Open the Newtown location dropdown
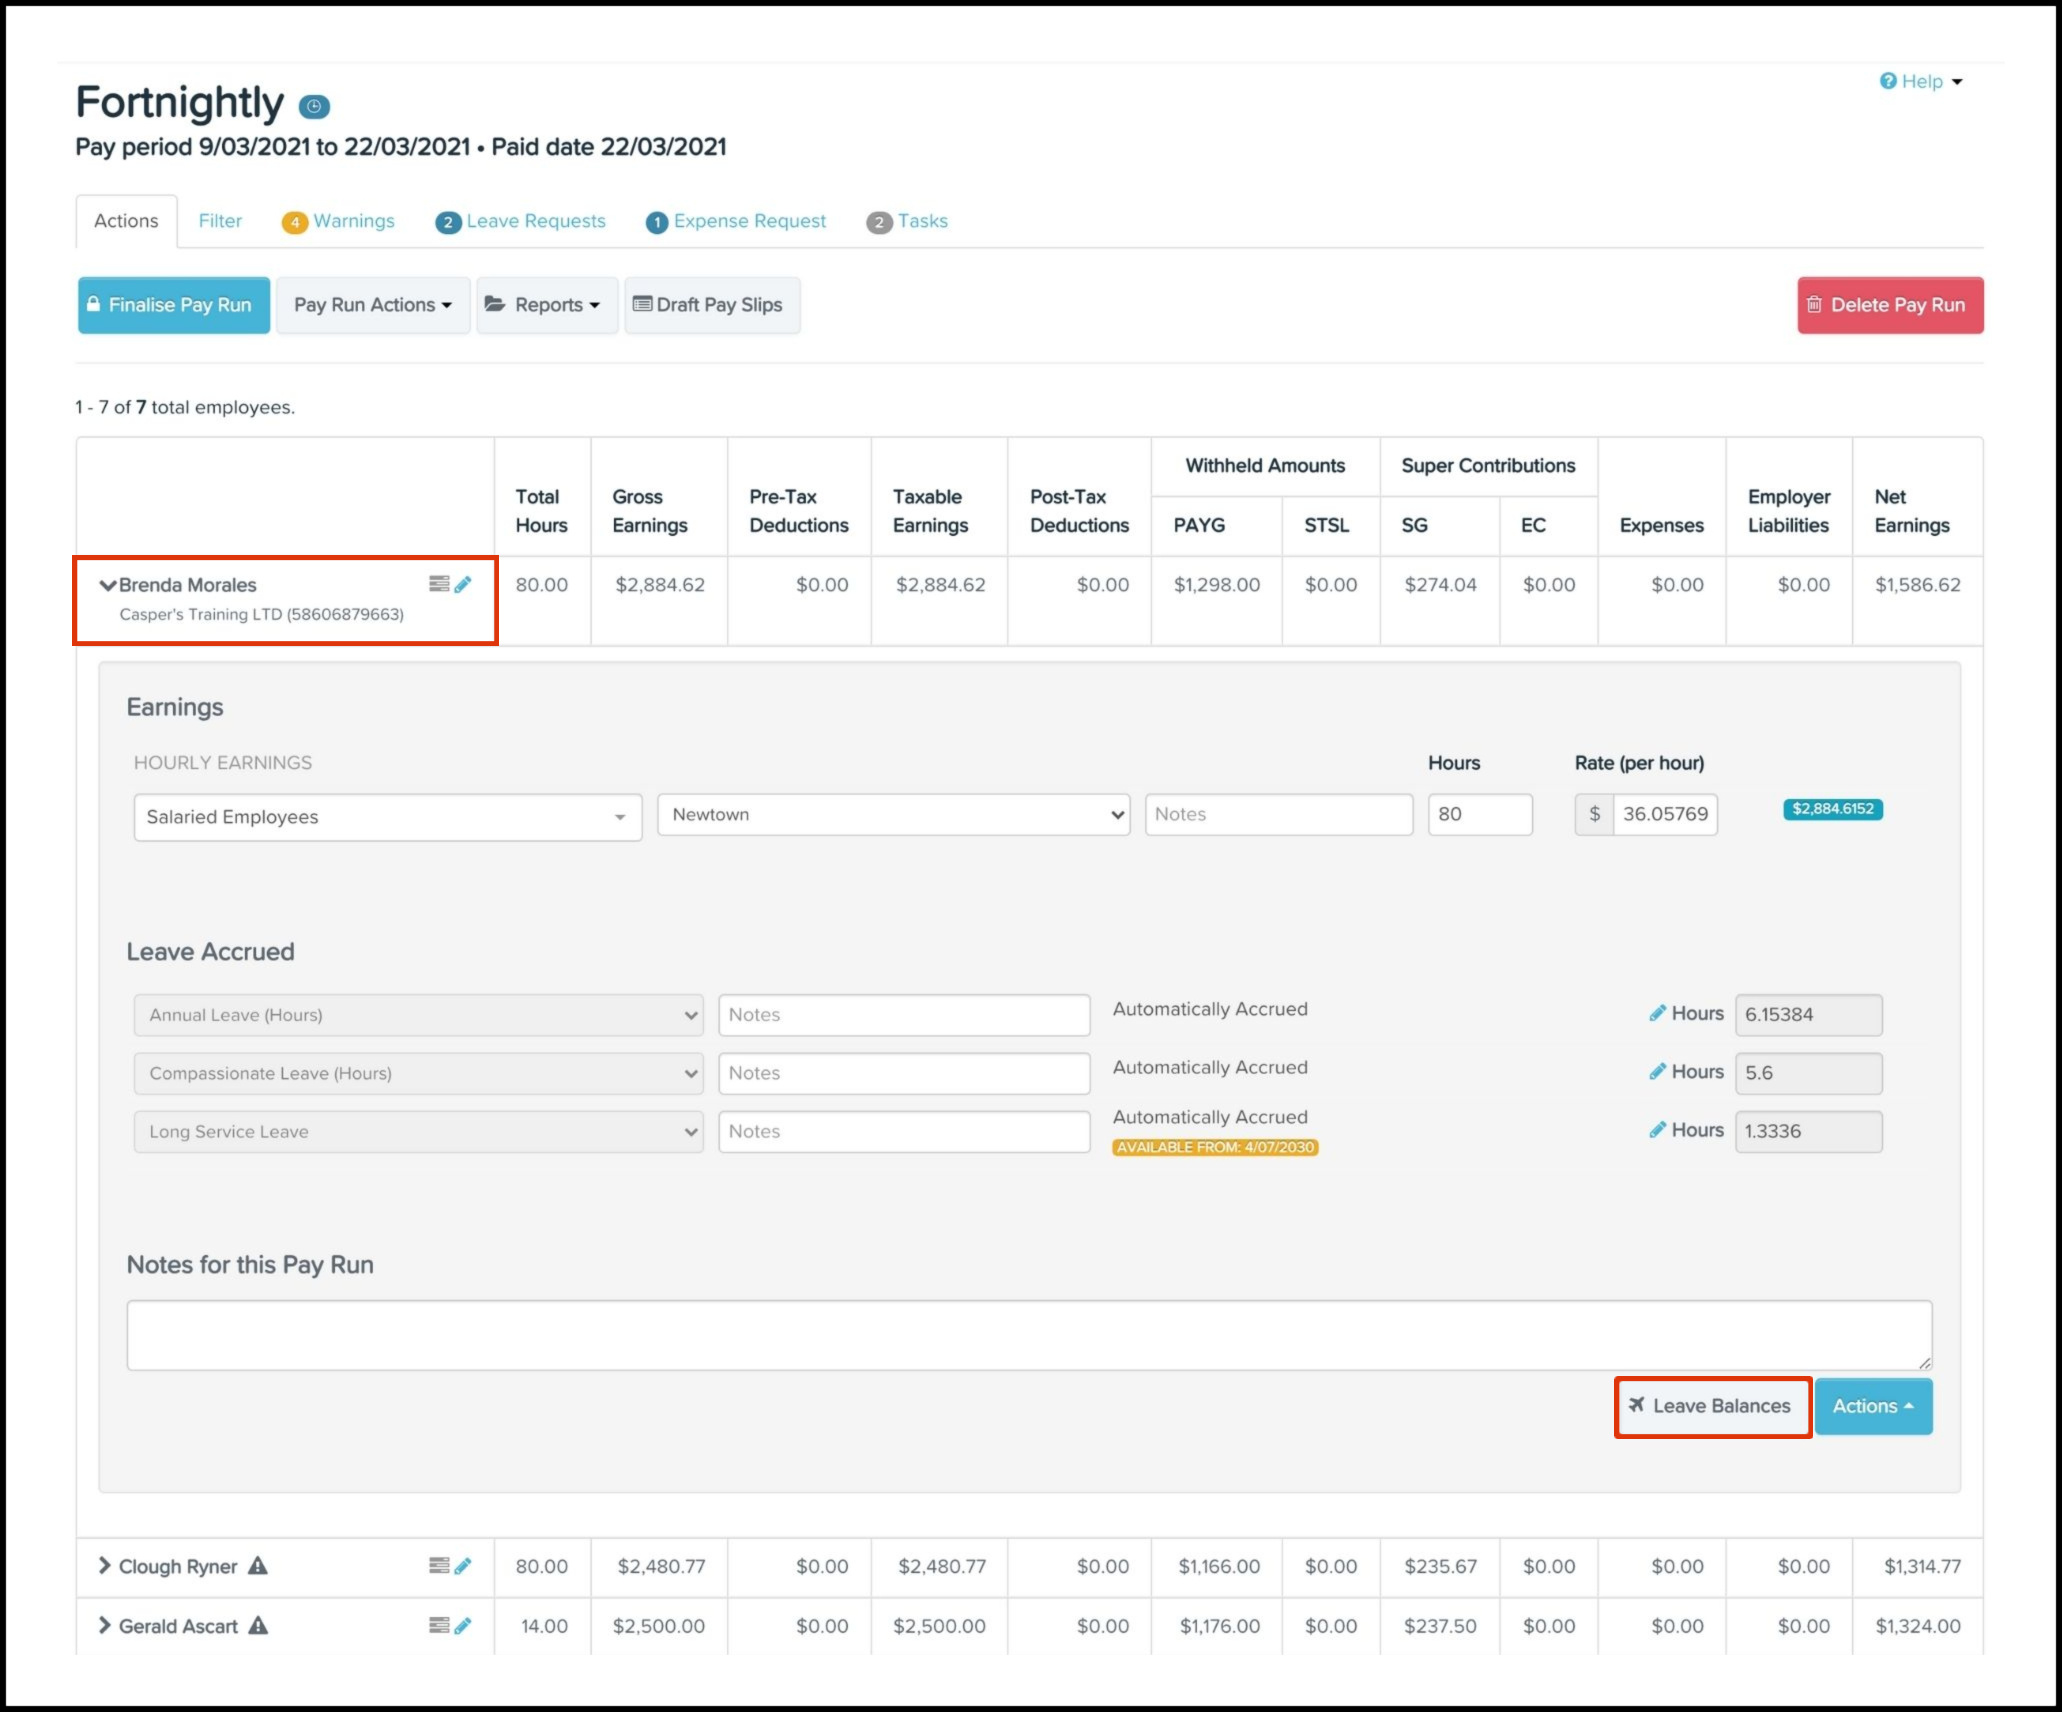 point(893,815)
